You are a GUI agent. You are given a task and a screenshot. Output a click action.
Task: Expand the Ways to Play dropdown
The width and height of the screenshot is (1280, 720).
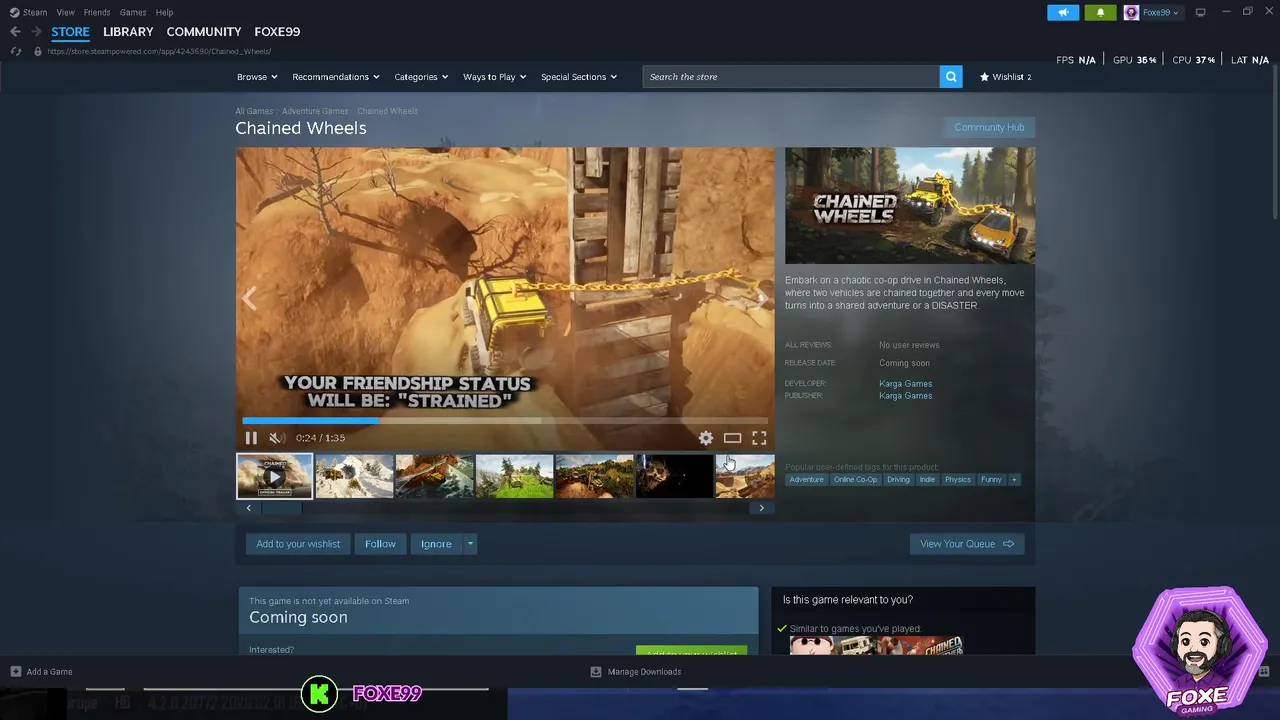pyautogui.click(x=494, y=77)
